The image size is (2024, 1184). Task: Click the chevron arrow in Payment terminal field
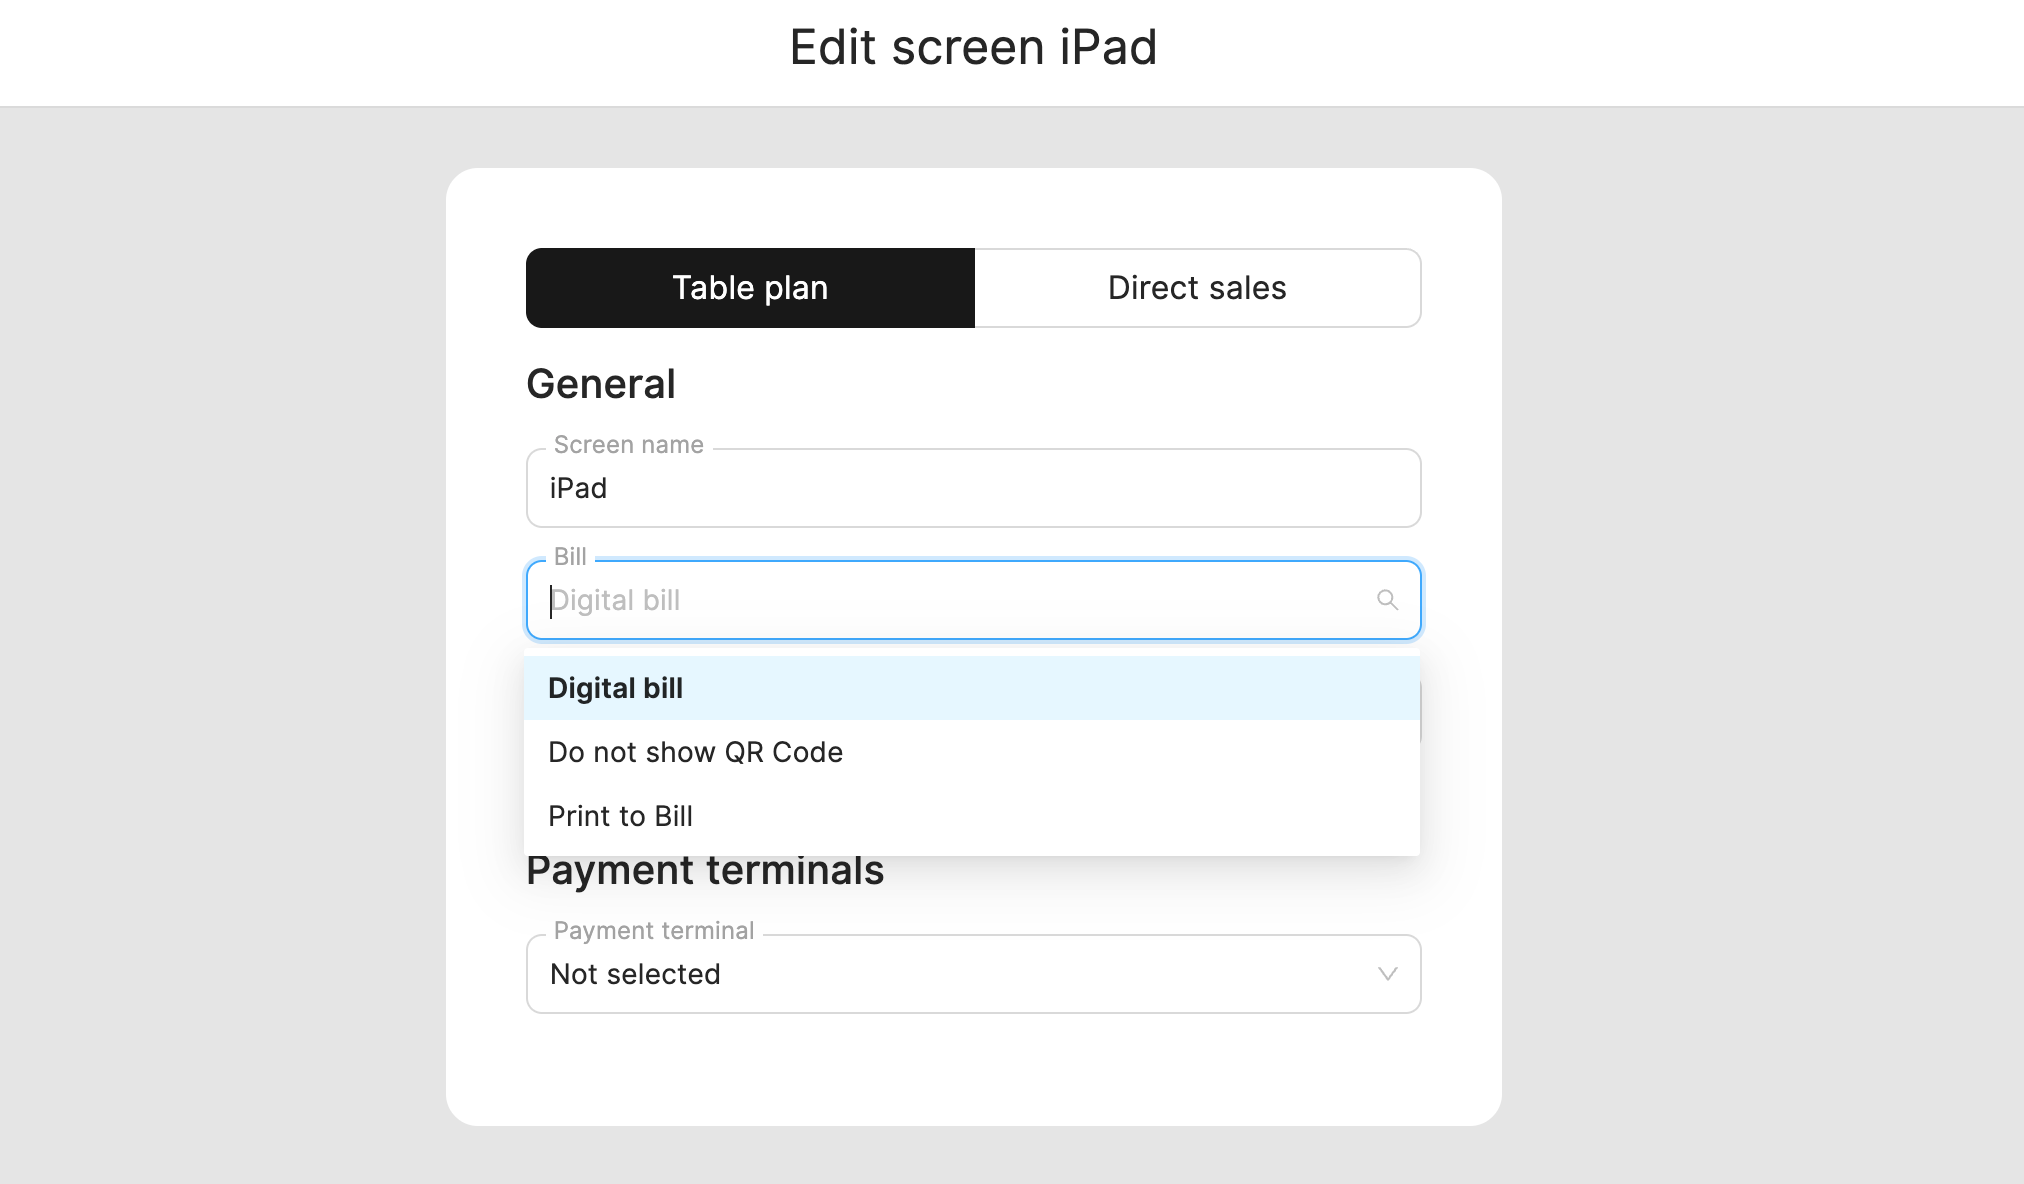click(x=1387, y=974)
